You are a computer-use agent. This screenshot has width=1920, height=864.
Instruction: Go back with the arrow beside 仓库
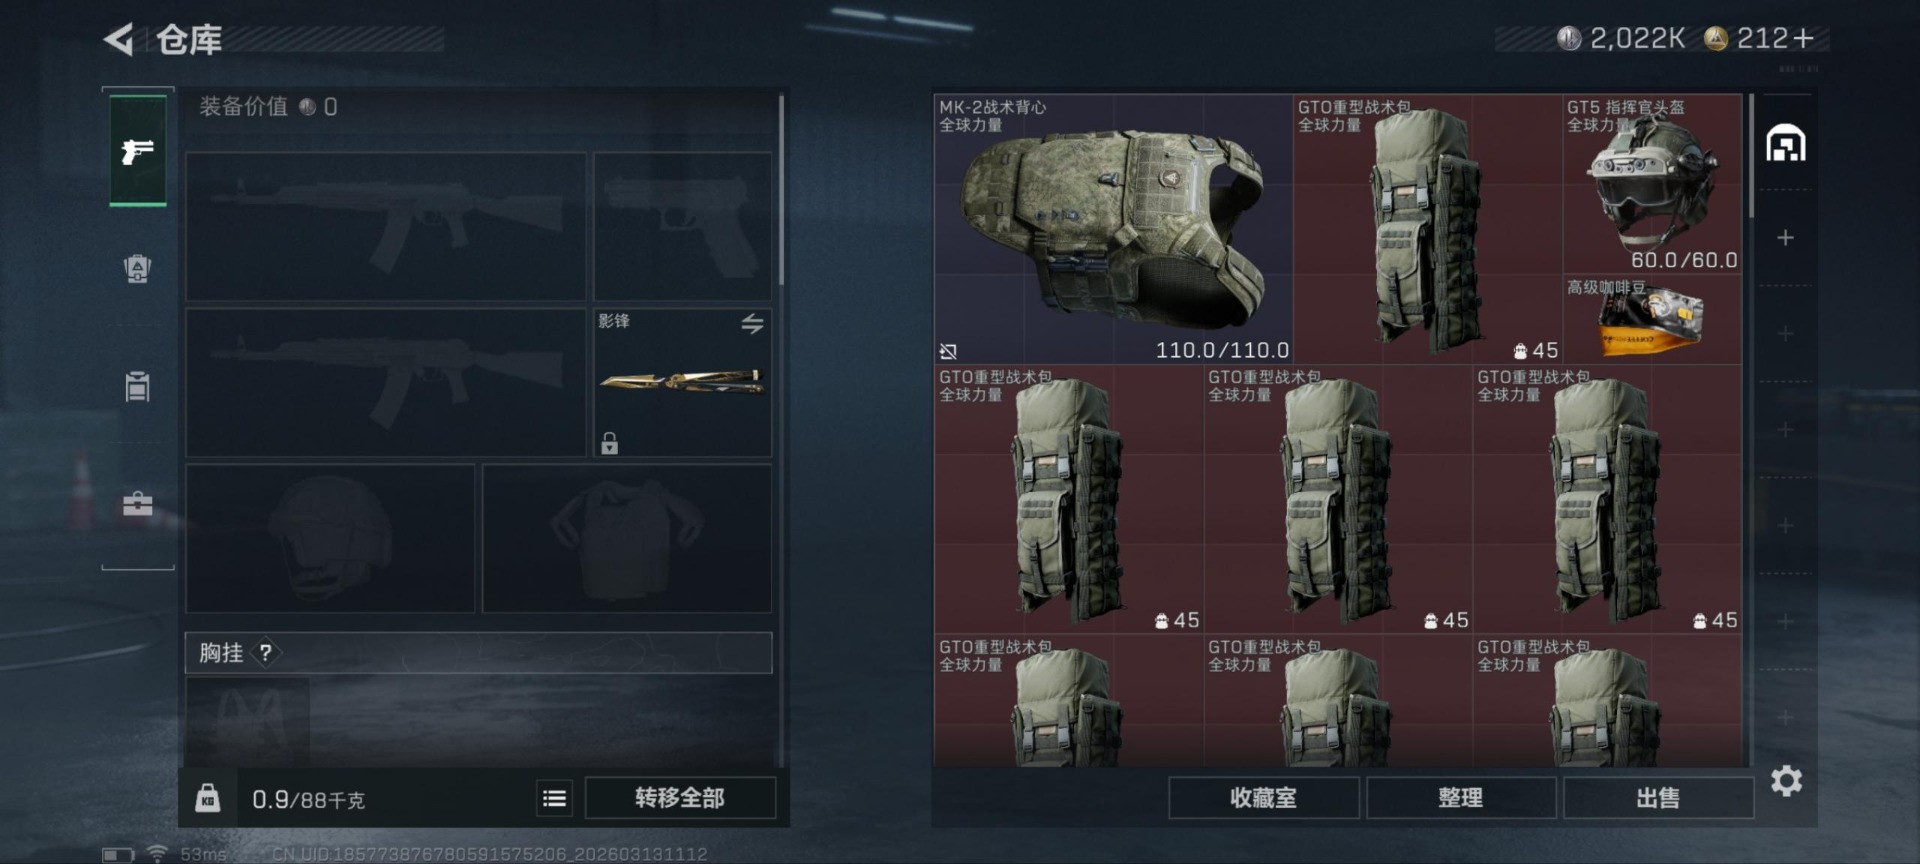tap(119, 40)
